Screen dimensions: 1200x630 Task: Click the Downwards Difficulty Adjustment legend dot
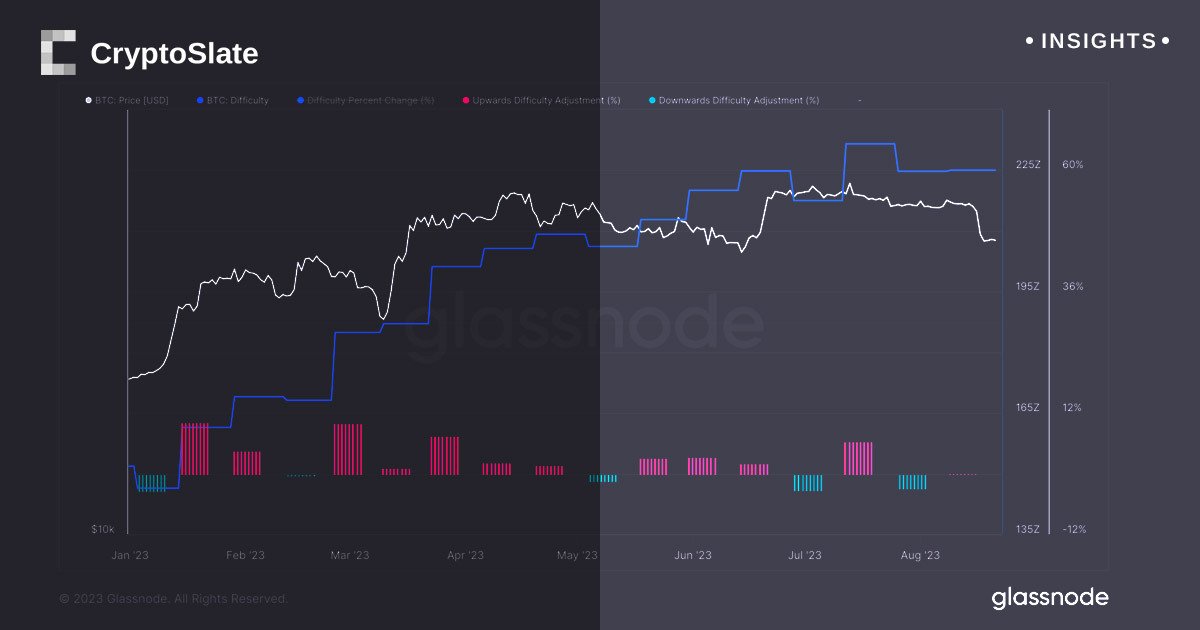[x=652, y=101]
